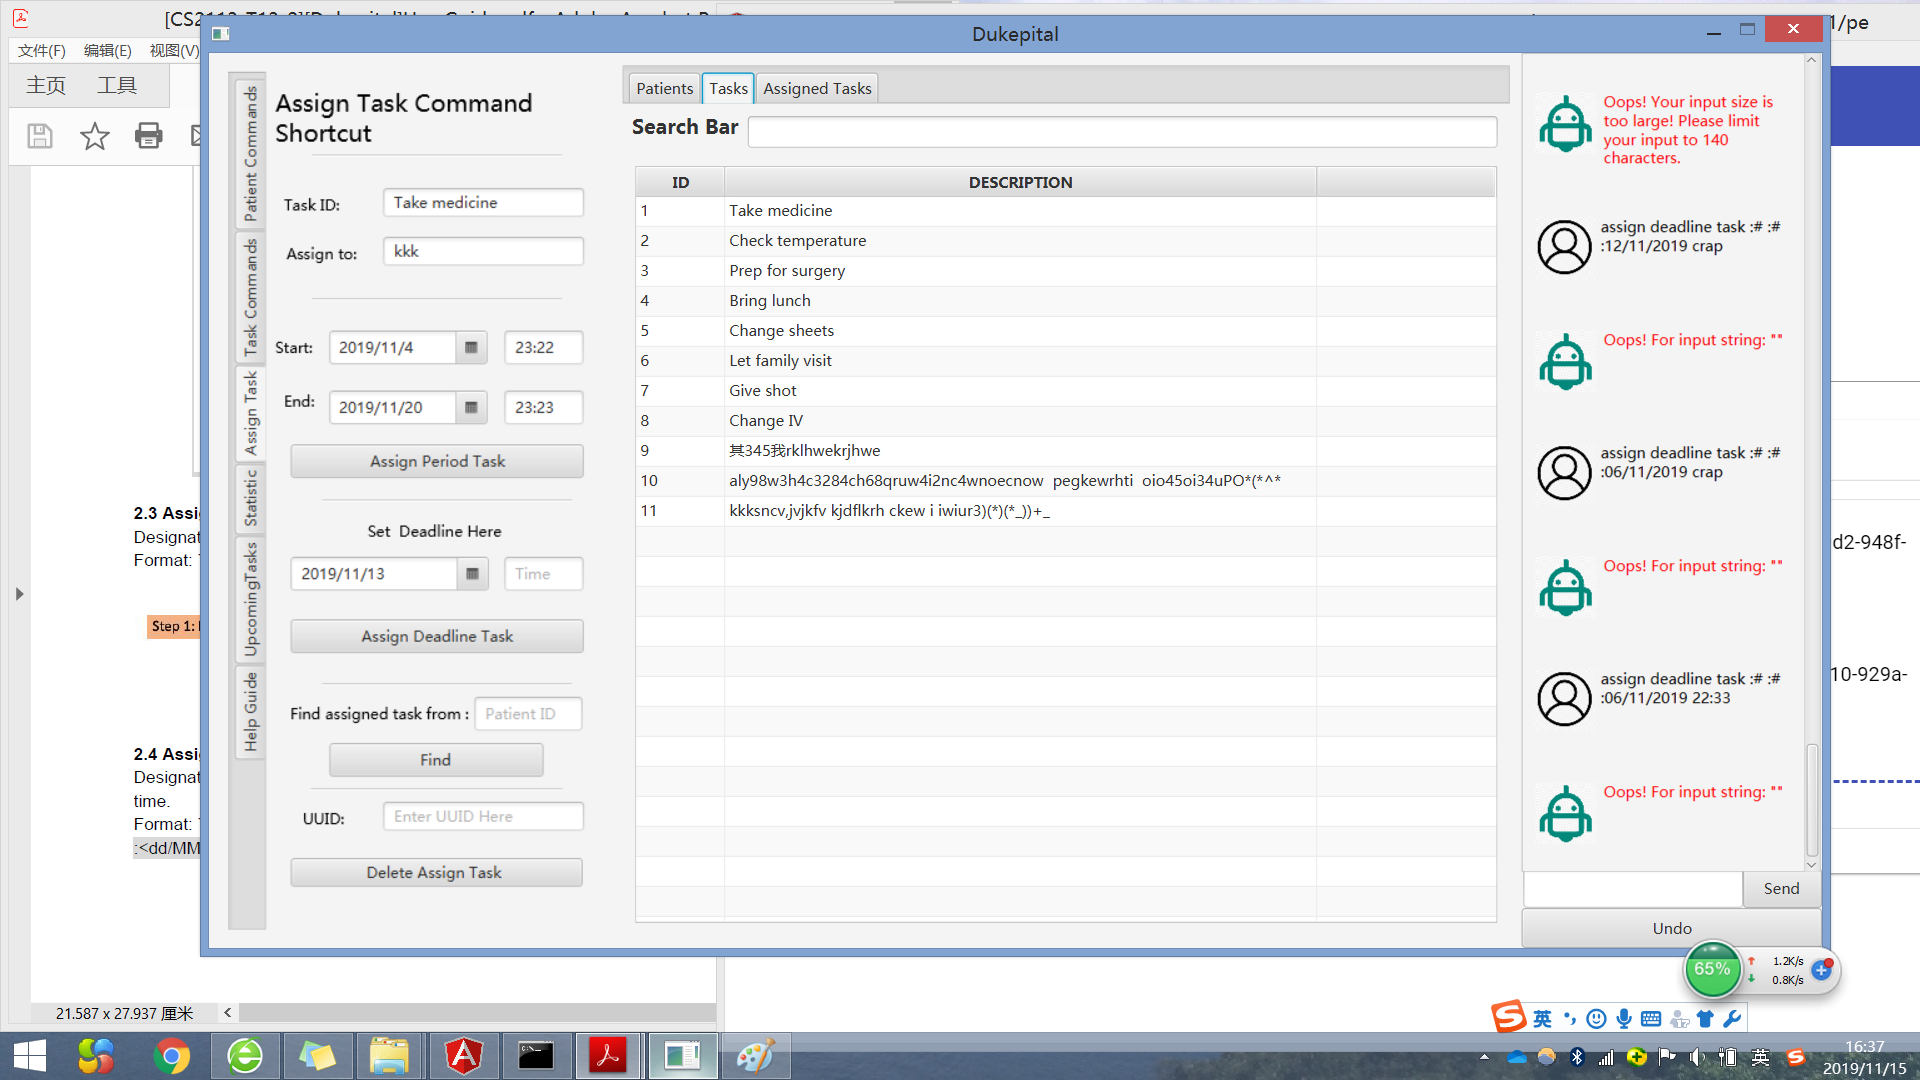Open the End date calendar picker
This screenshot has height=1080, width=1920.
point(471,408)
